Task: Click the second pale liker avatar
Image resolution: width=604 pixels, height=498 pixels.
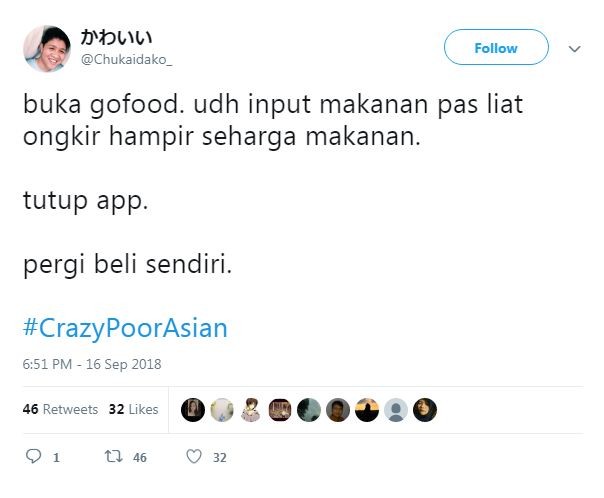Action: tap(222, 410)
